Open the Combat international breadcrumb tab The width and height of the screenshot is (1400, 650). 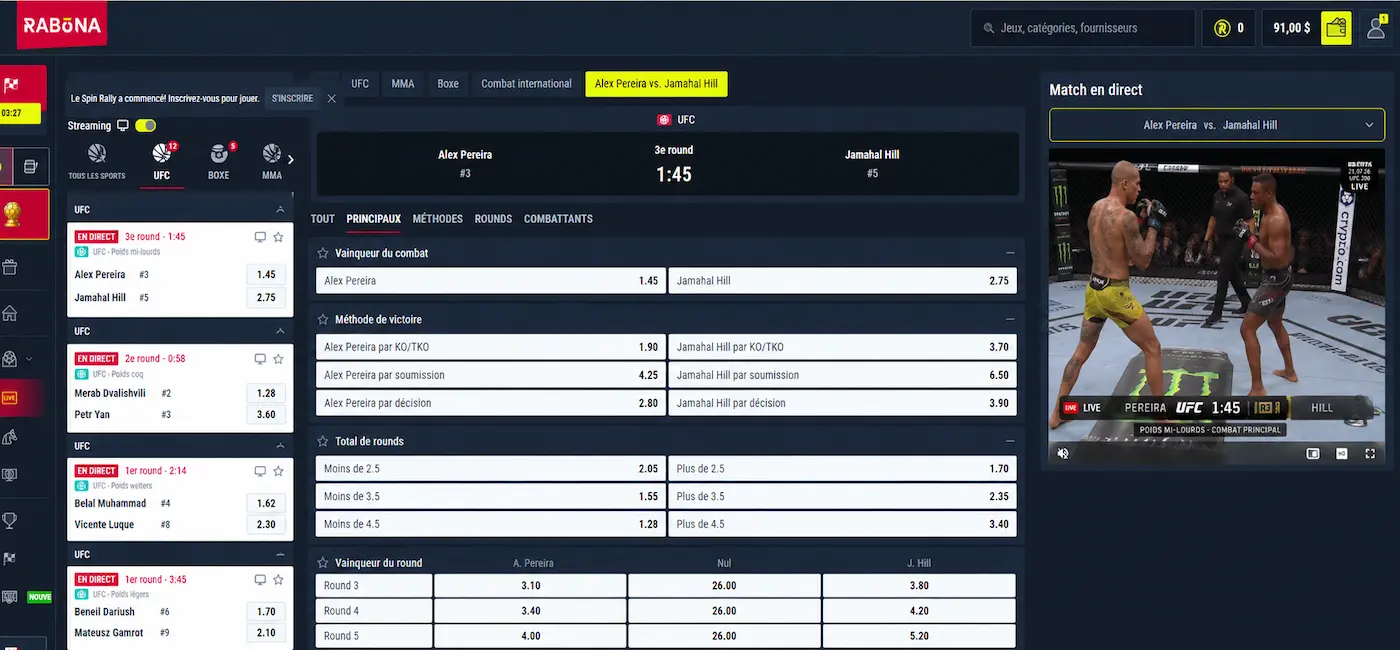click(x=526, y=84)
